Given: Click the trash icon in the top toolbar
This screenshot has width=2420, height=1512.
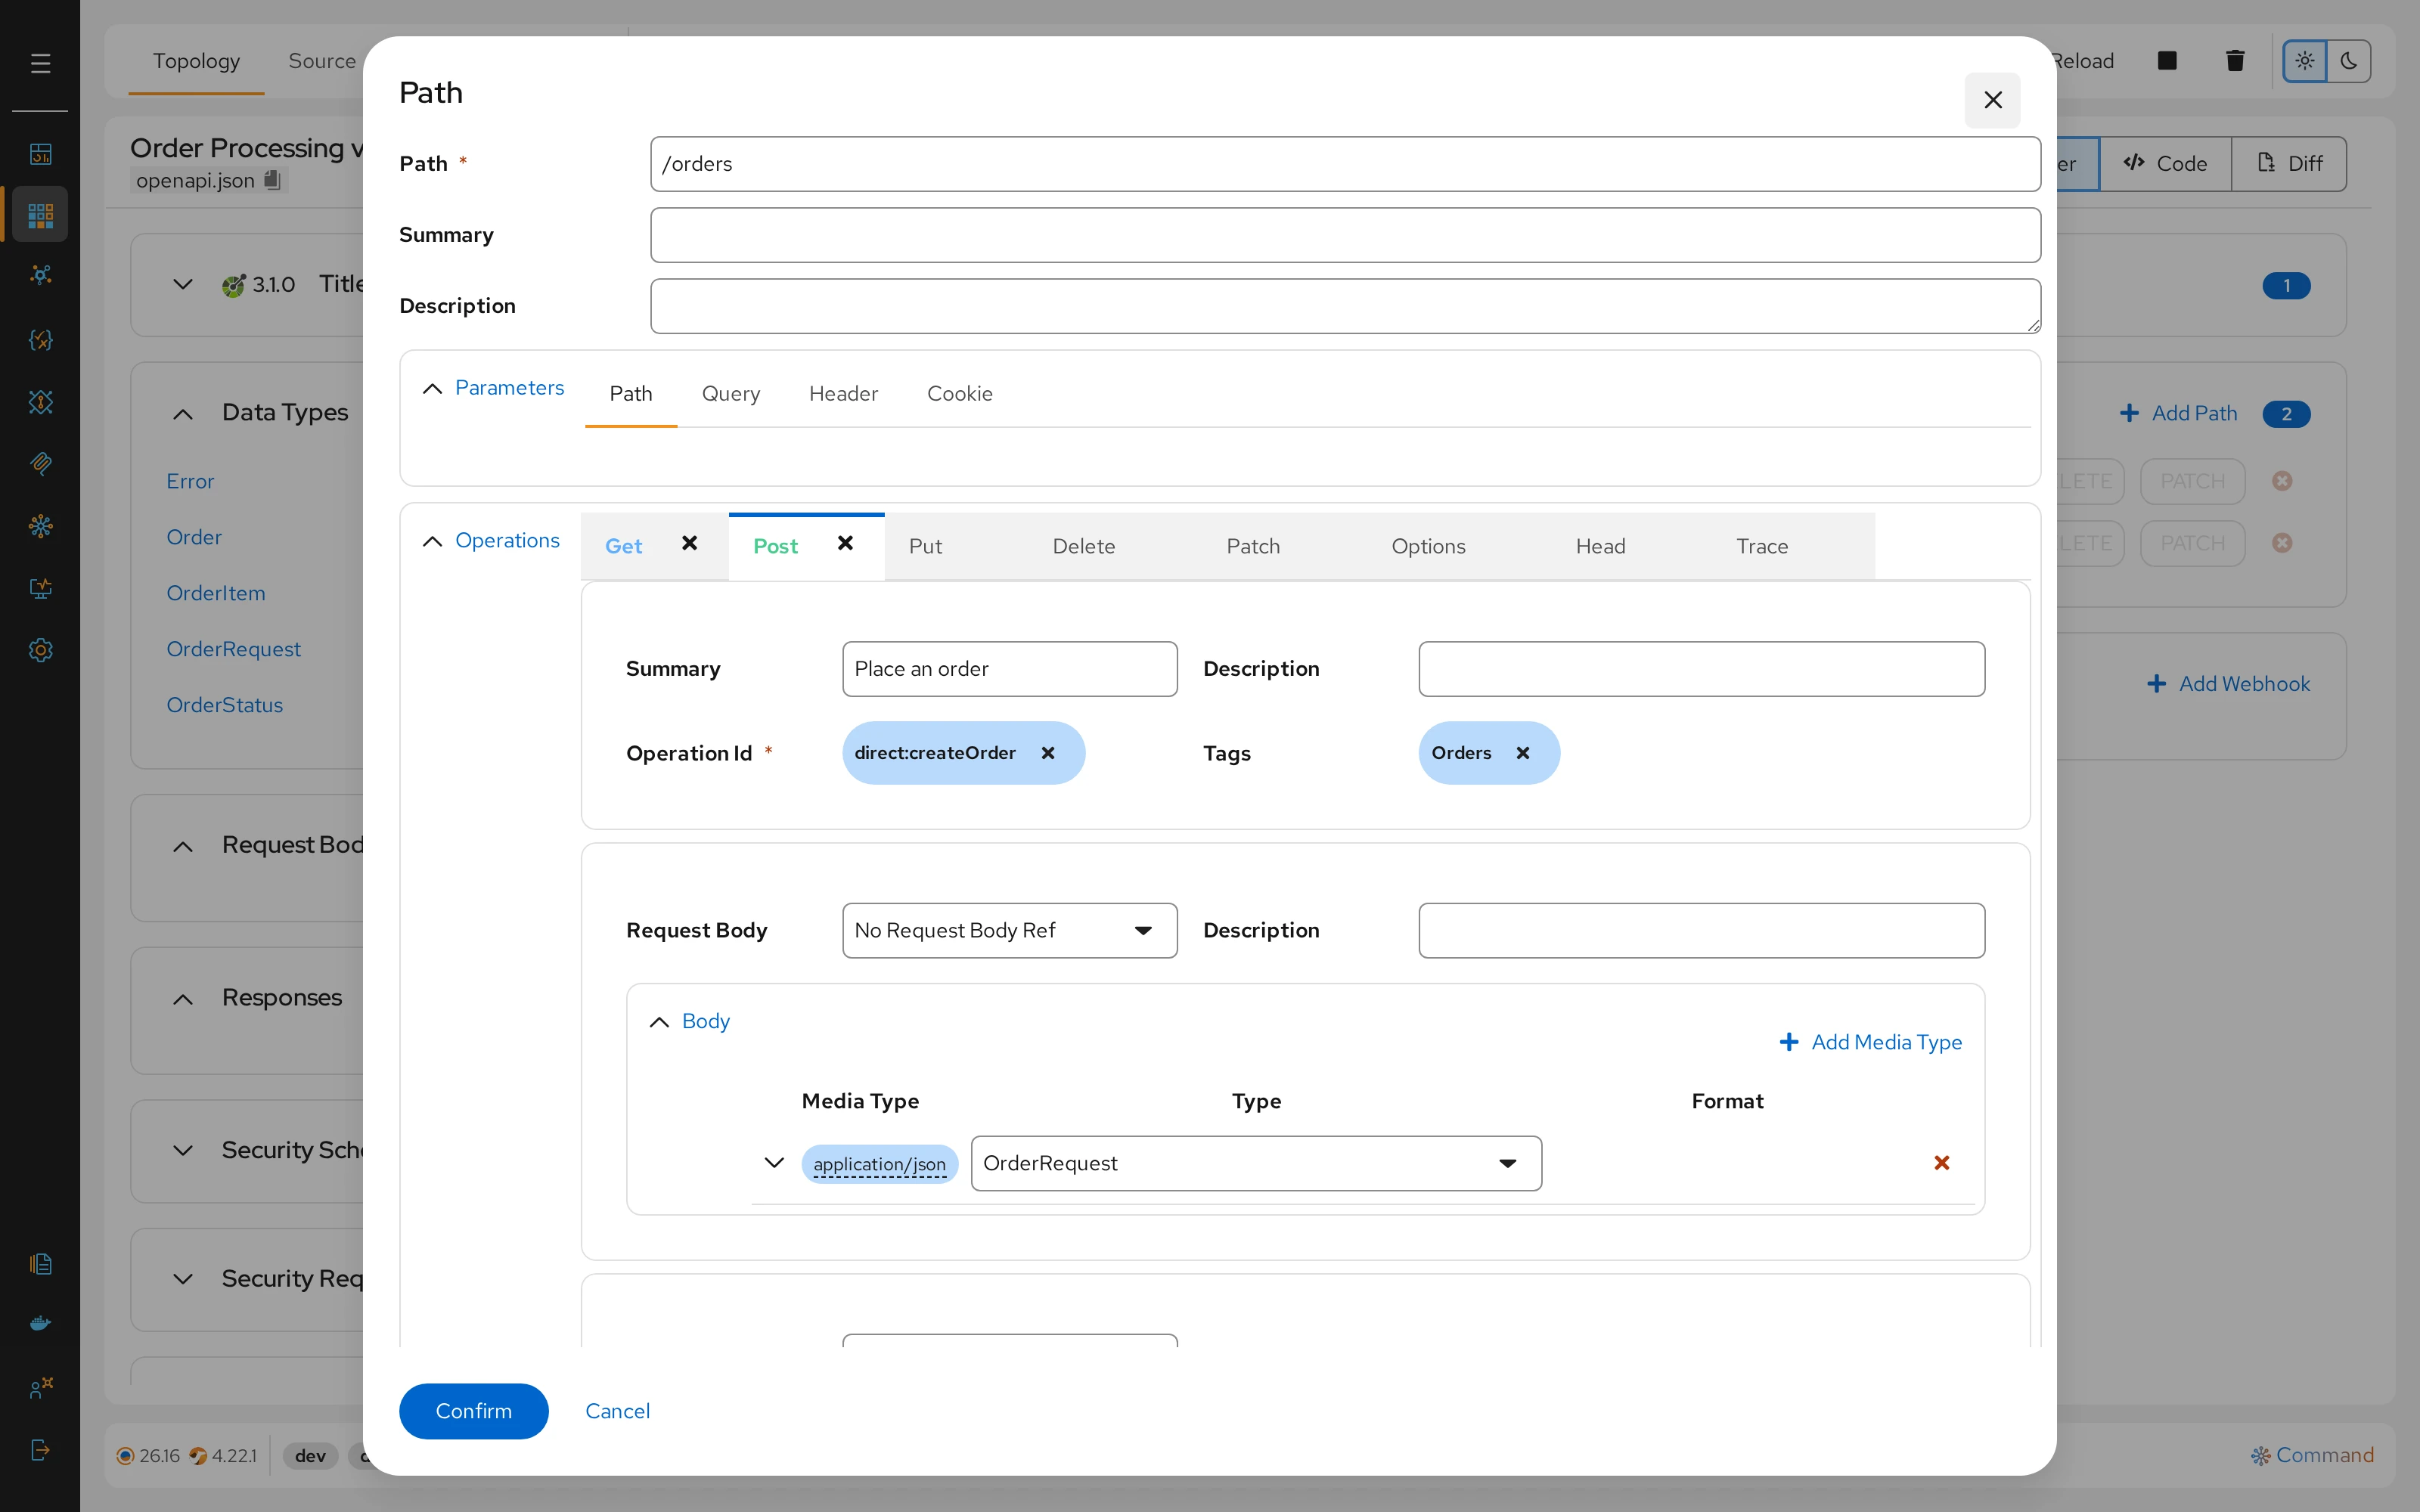Looking at the screenshot, I should (2235, 61).
